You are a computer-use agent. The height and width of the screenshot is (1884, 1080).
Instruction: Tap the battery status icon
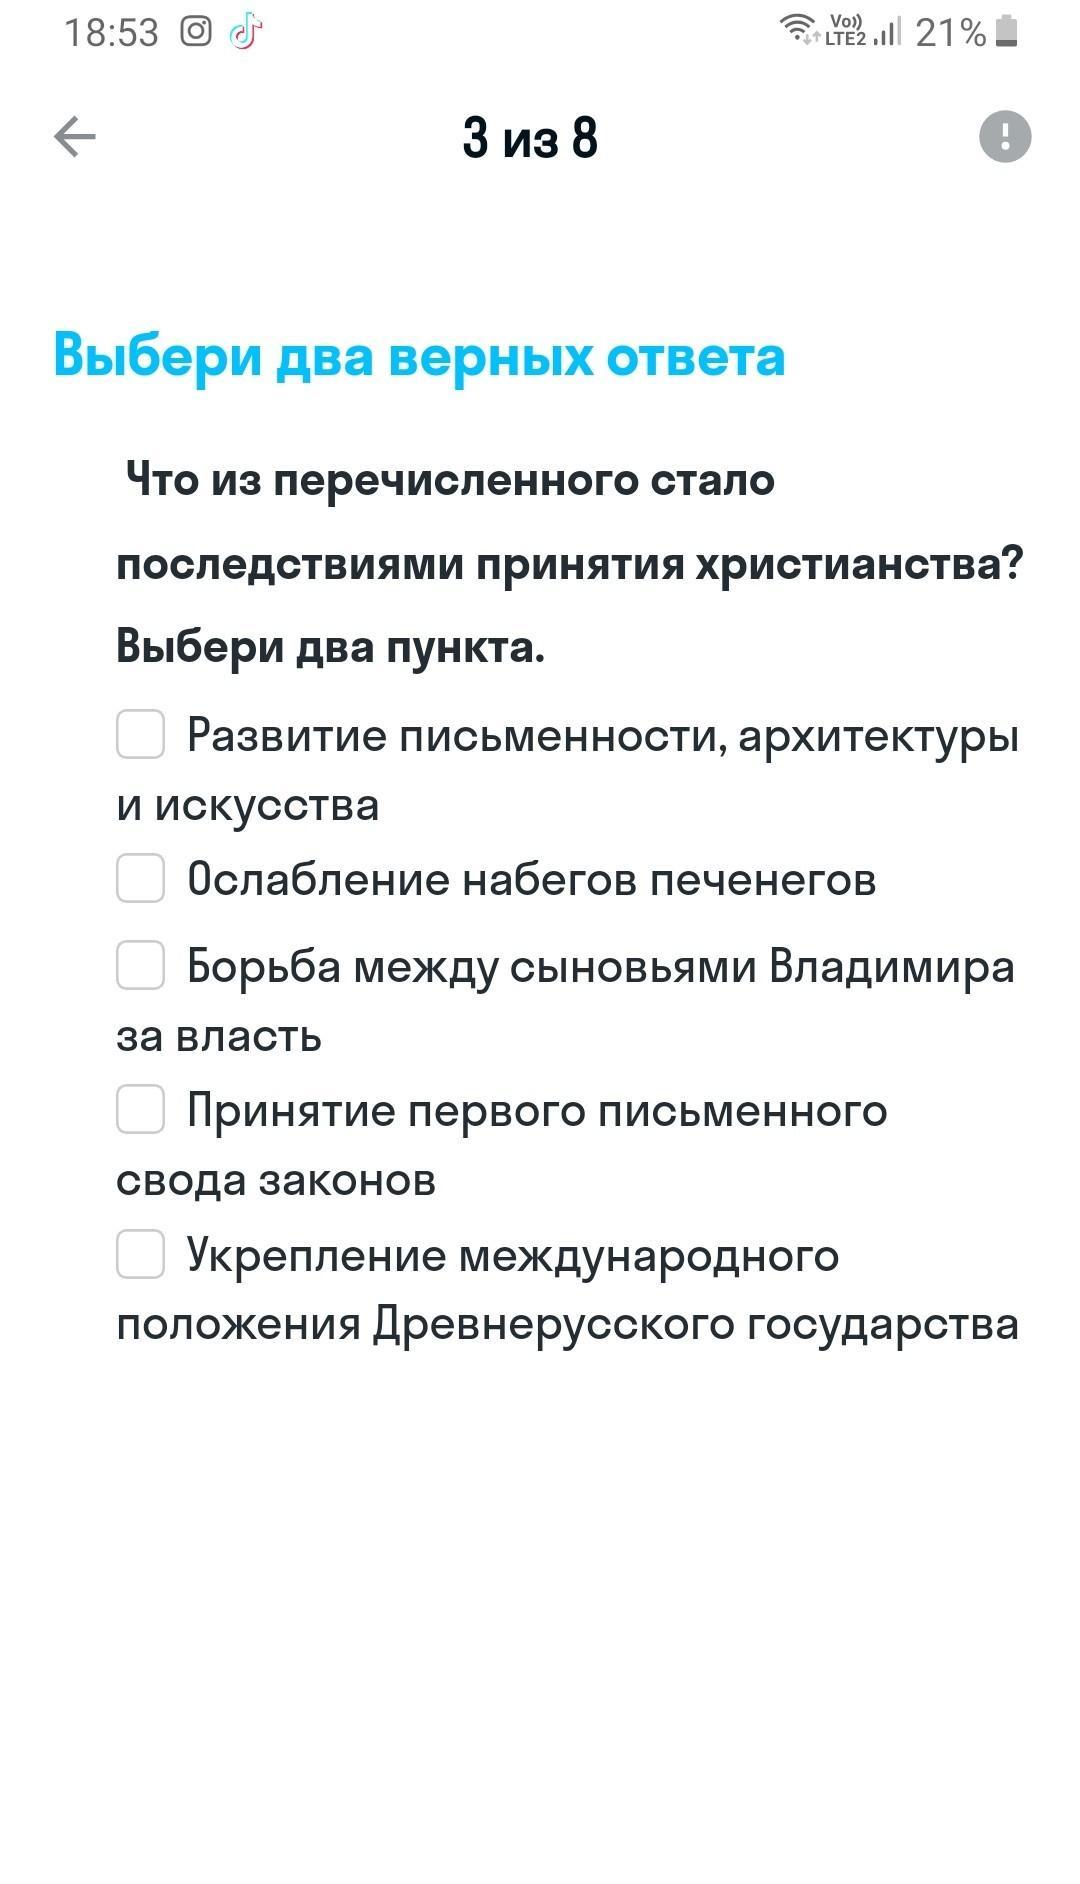pos(1007,31)
